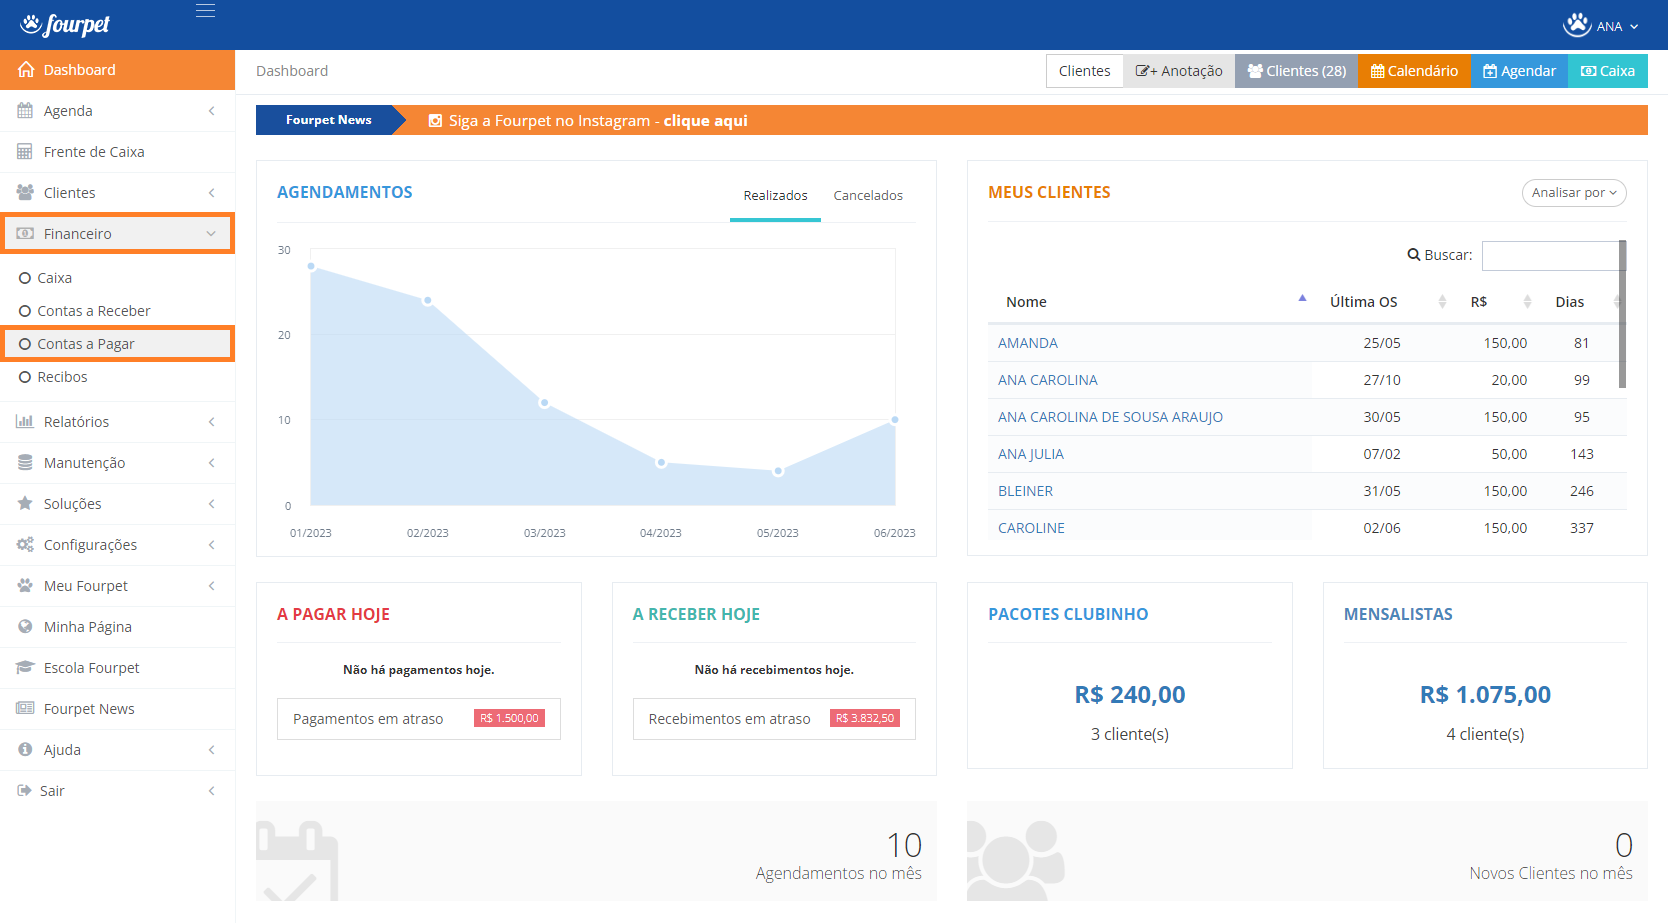Image resolution: width=1668 pixels, height=923 pixels.
Task: Click the Clientes (28) button
Action: 1296,71
